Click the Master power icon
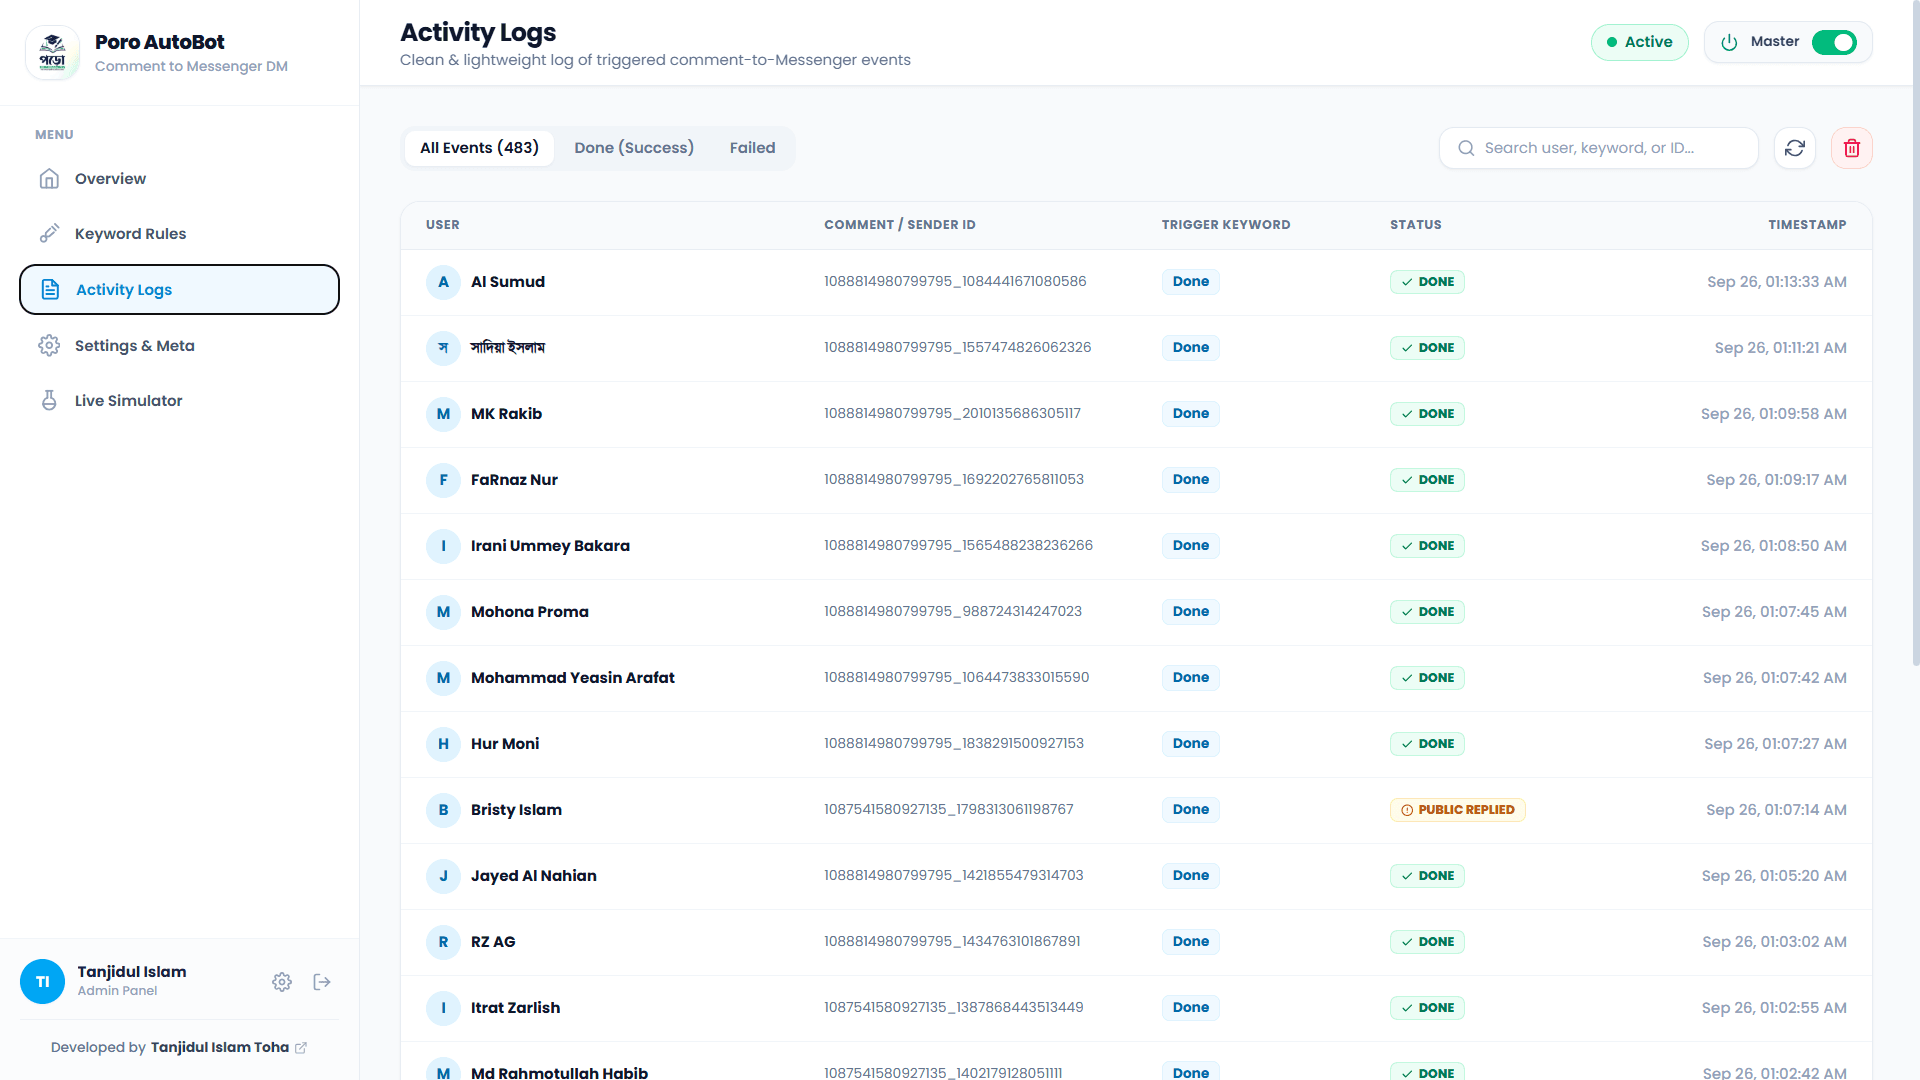Image resolution: width=1920 pixels, height=1080 pixels. 1729,42
